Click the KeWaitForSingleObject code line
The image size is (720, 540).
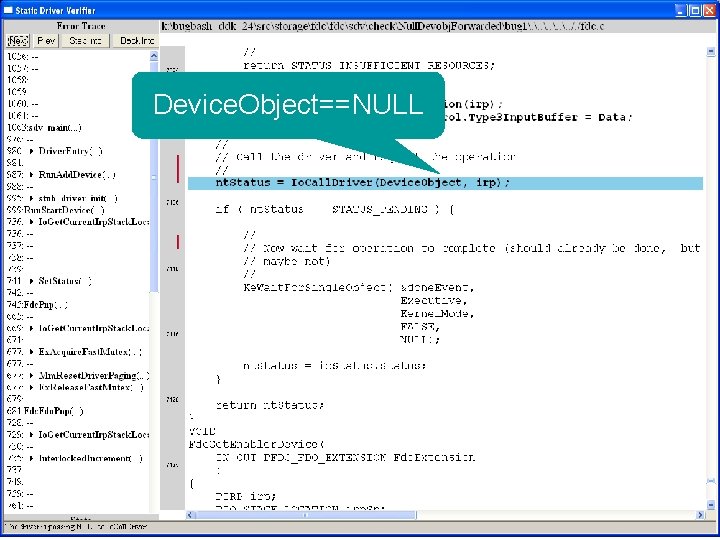(358, 287)
